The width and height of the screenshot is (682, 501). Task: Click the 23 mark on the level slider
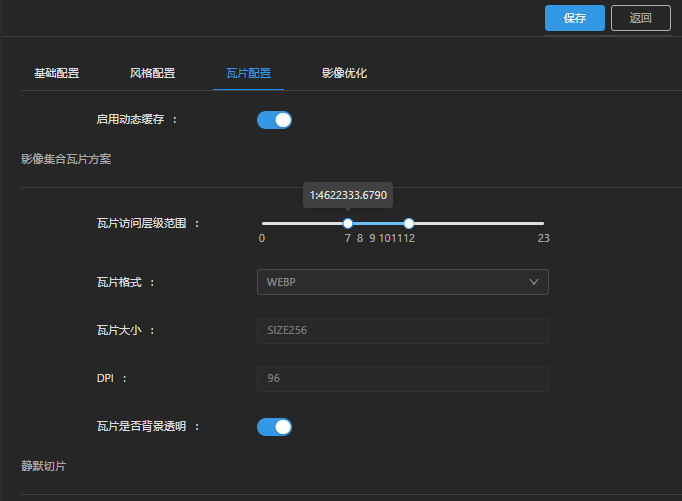[543, 238]
